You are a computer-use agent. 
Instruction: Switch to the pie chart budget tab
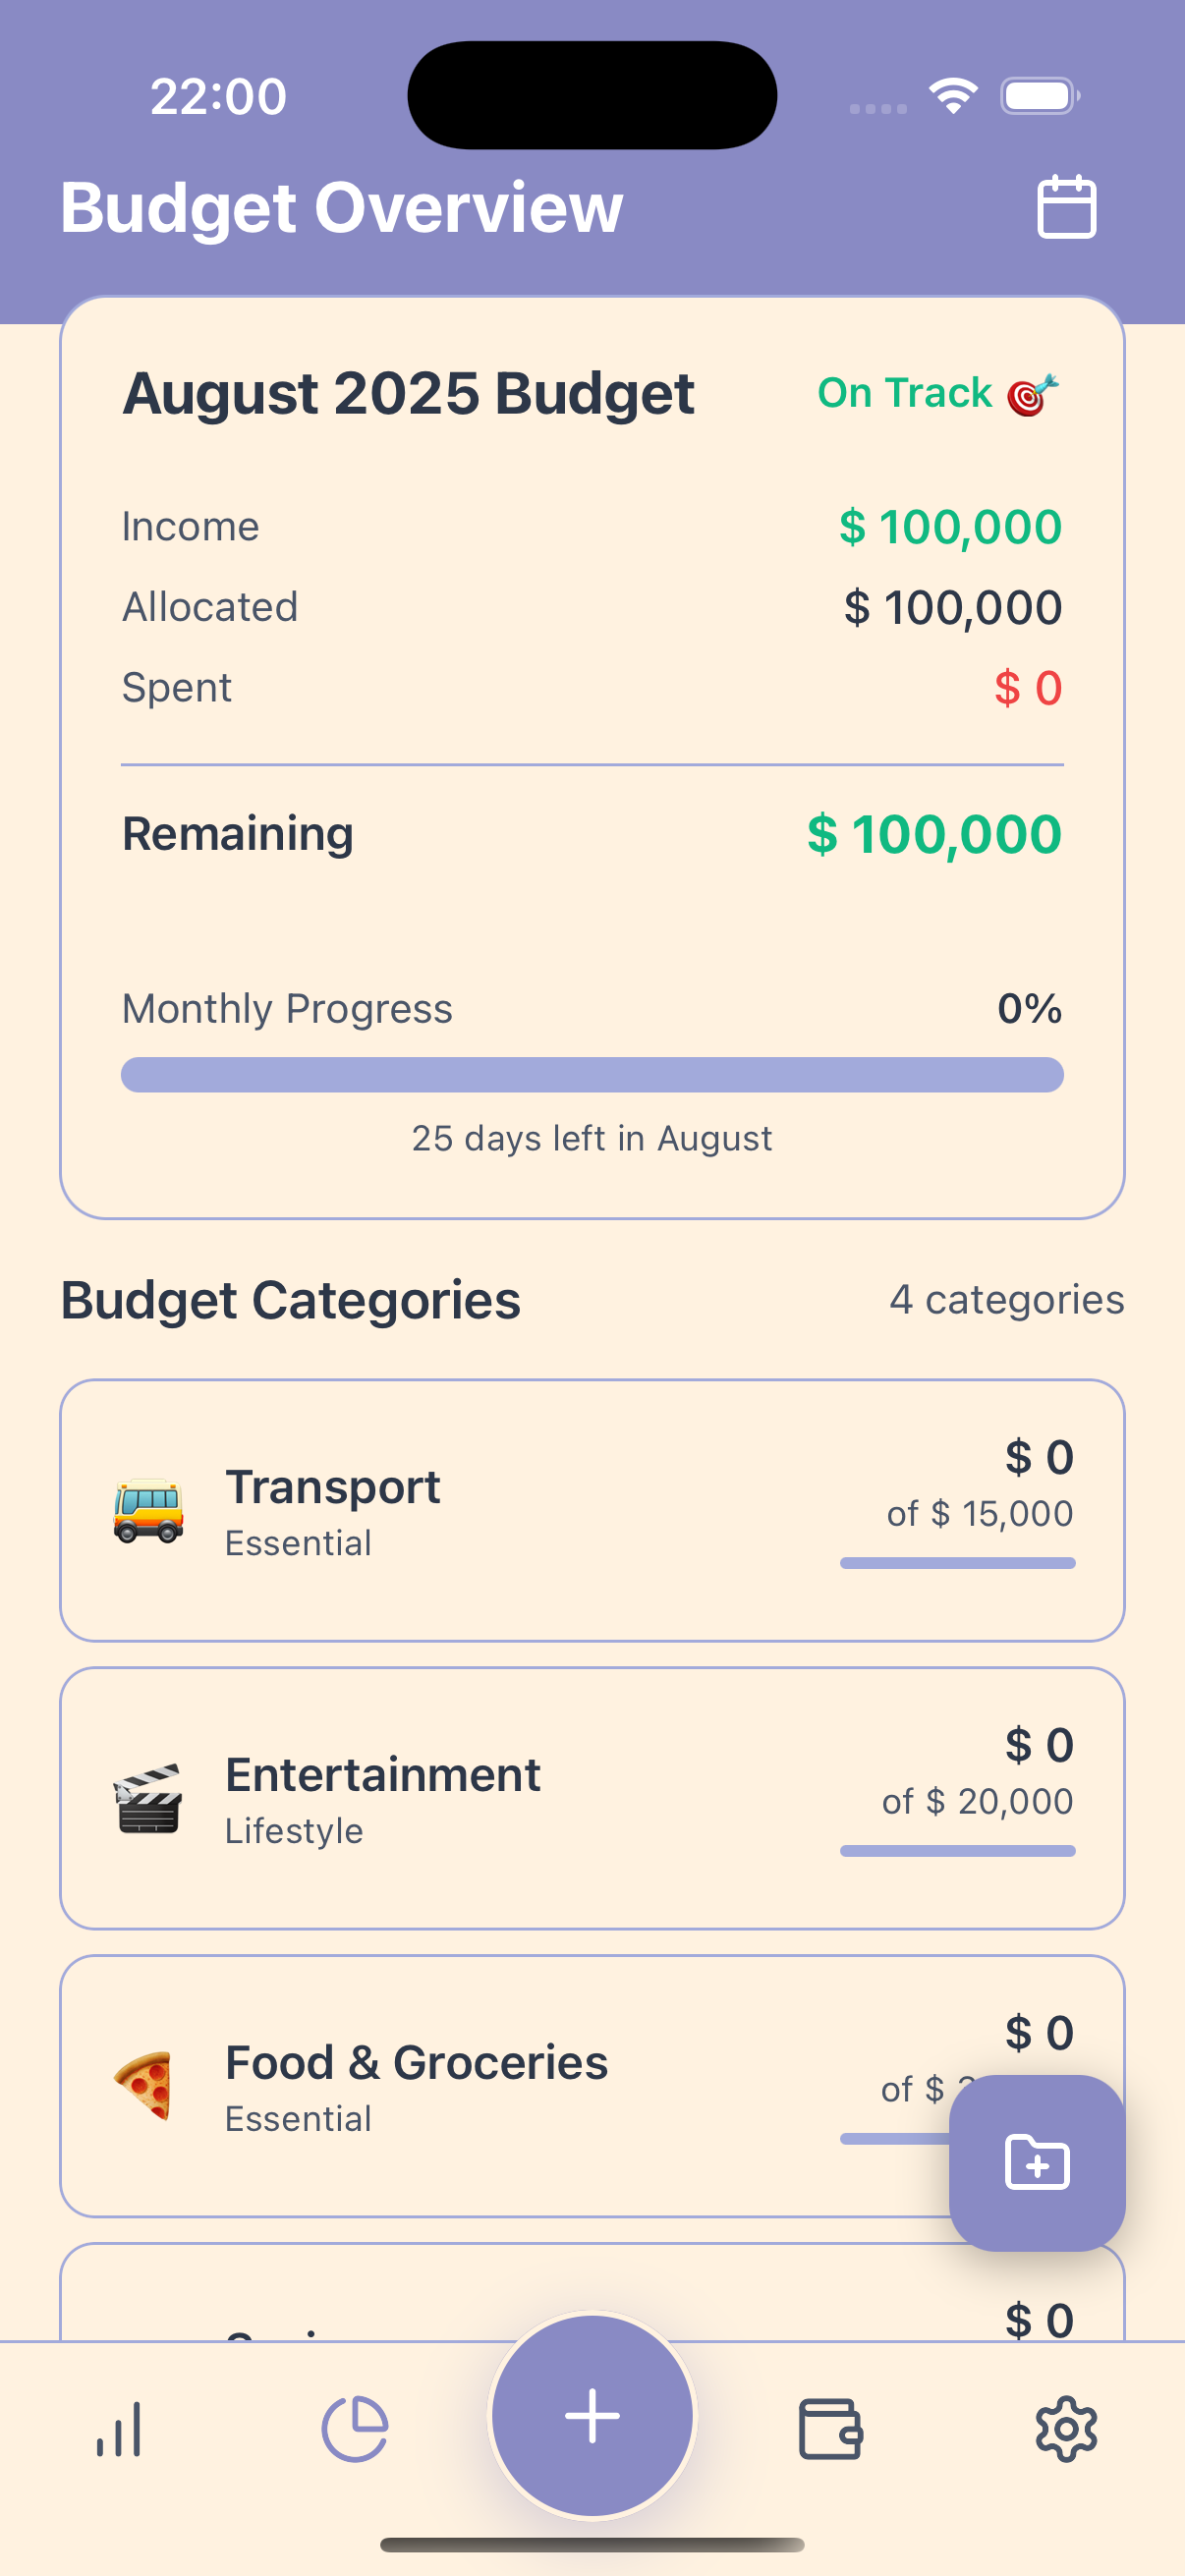point(355,2429)
